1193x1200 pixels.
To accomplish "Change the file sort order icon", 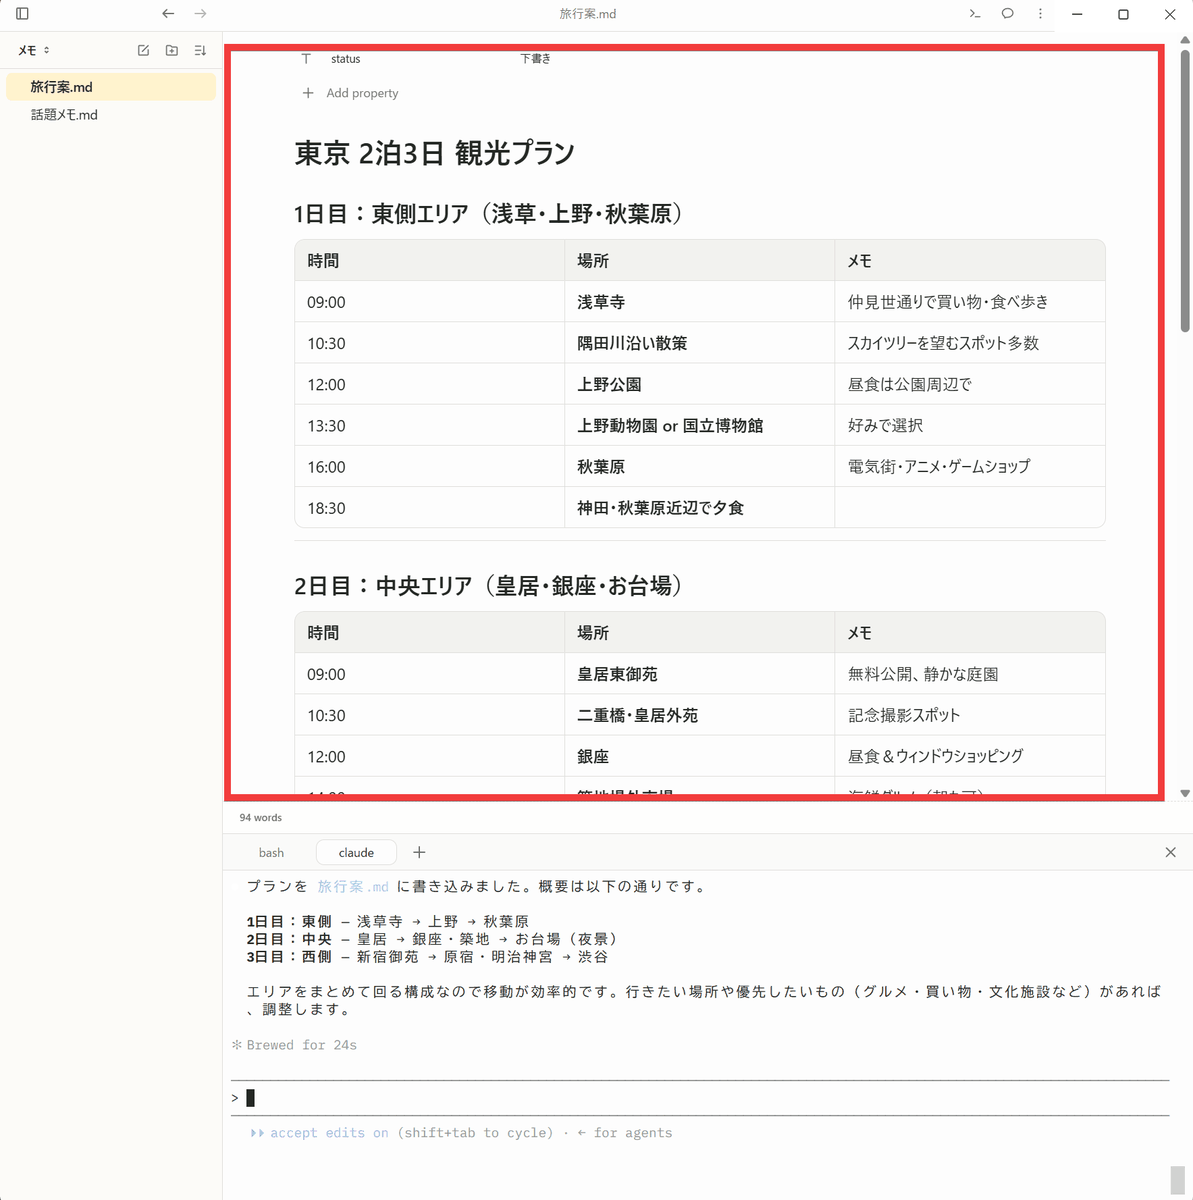I will coord(200,50).
